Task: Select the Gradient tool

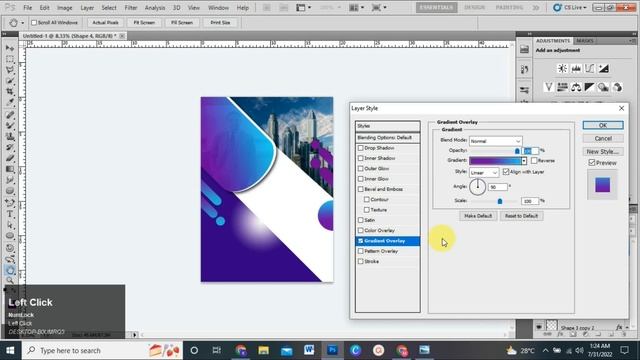Action: pos(10,169)
